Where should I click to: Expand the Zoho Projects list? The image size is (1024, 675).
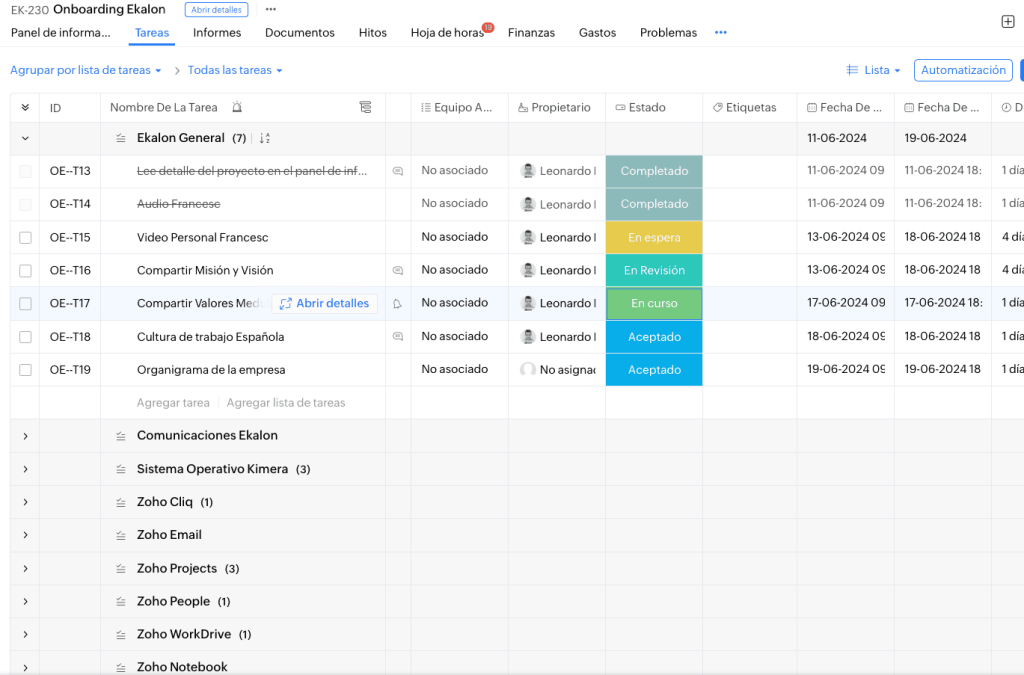pyautogui.click(x=25, y=569)
